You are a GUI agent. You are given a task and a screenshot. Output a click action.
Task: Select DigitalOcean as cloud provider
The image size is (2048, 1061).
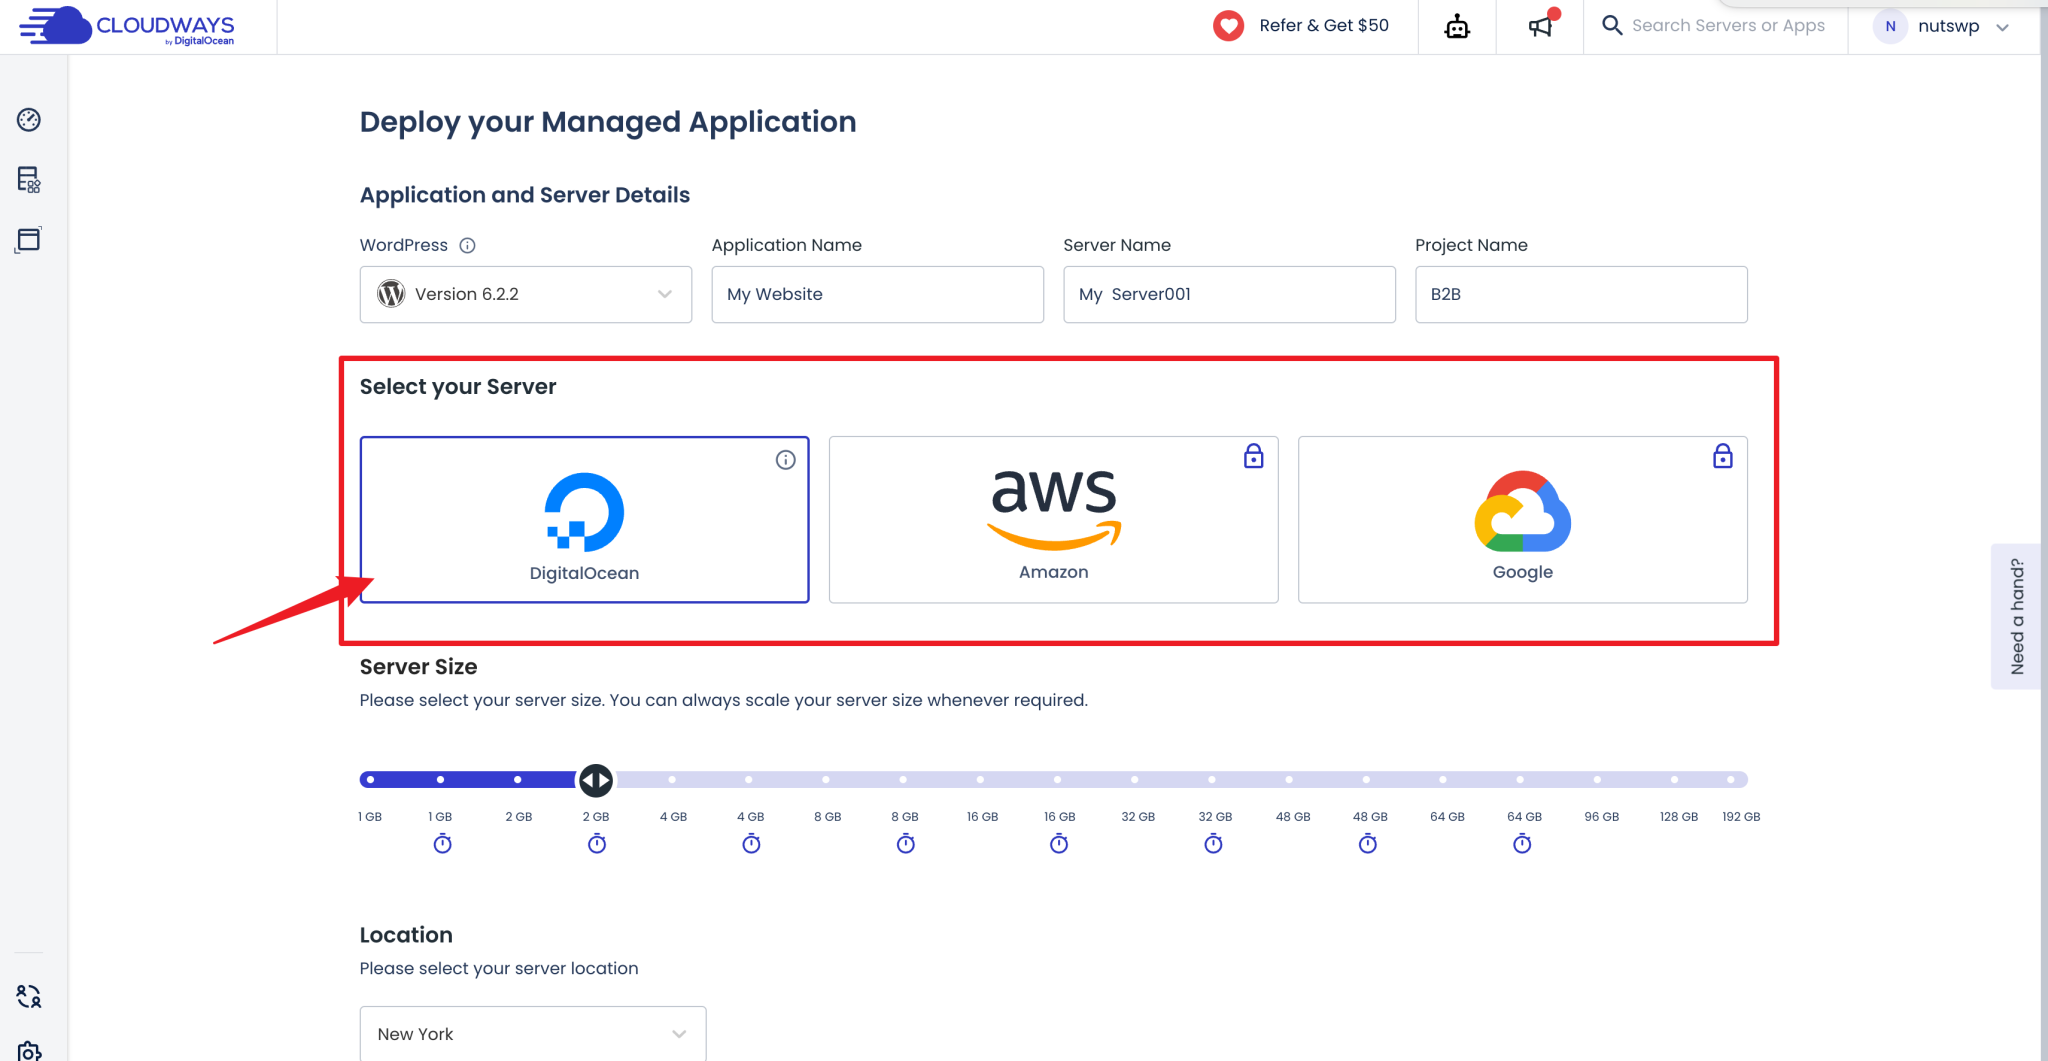[584, 519]
